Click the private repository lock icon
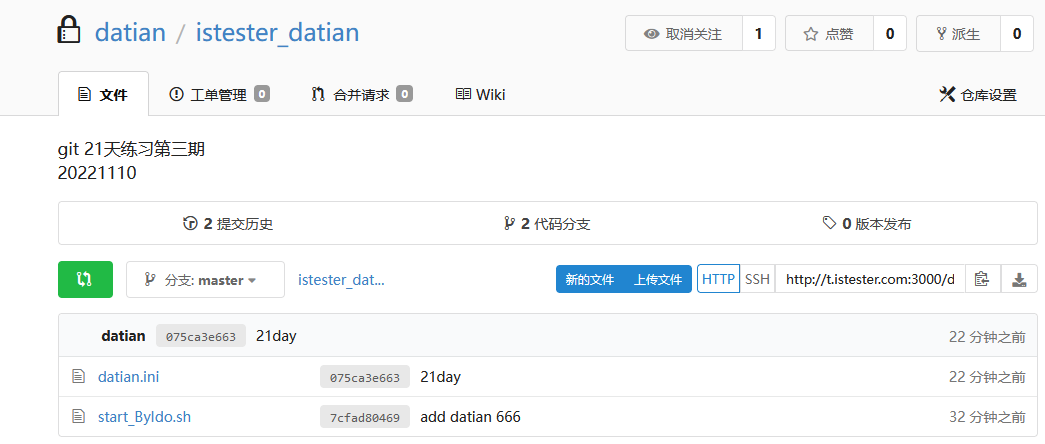The height and width of the screenshot is (444, 1045). (69, 31)
